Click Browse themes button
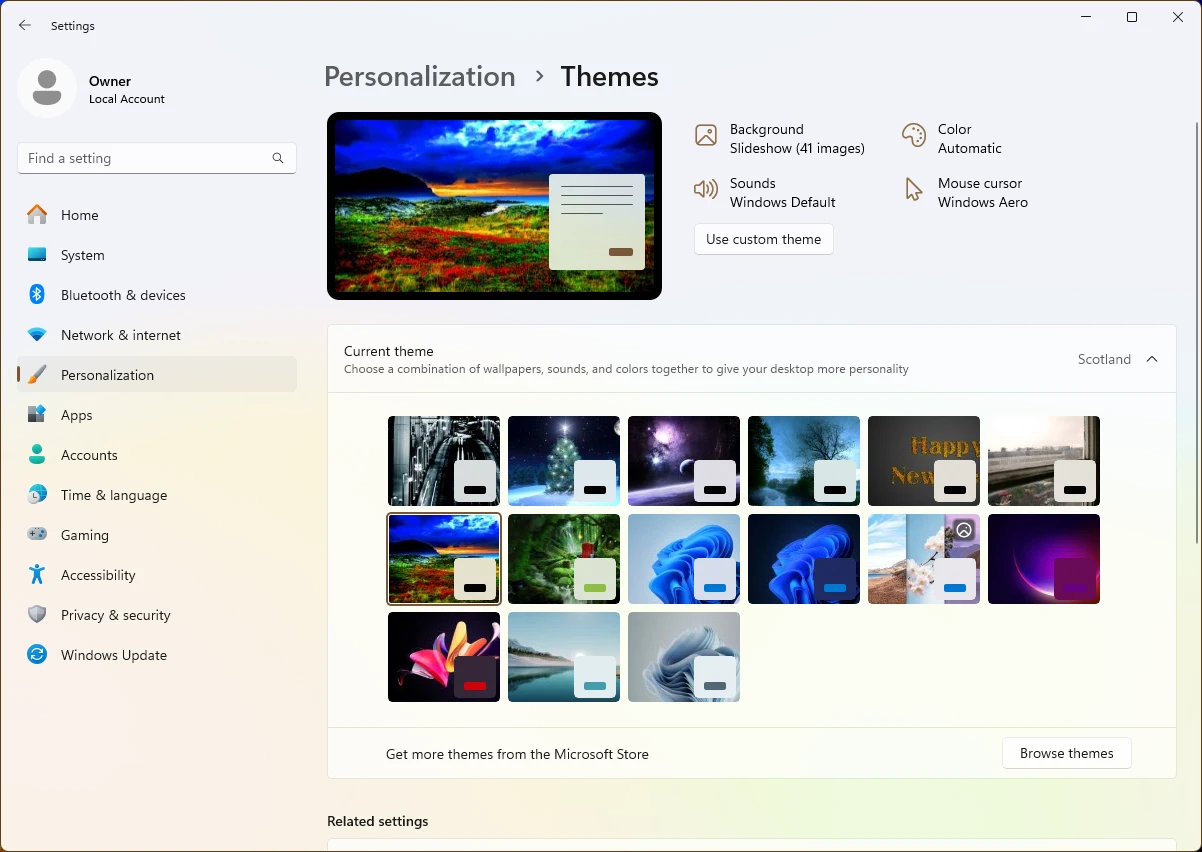The width and height of the screenshot is (1202, 852). coord(1067,753)
